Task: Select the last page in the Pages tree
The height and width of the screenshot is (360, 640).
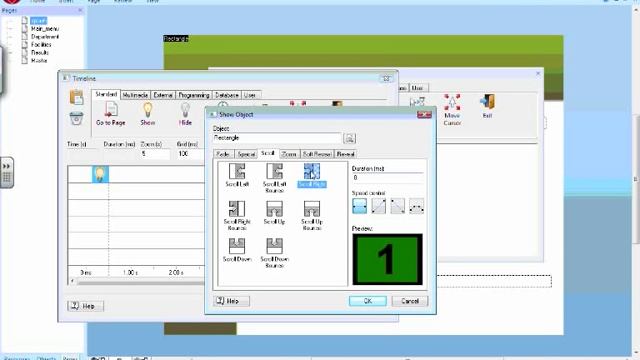Action: coord(39,60)
